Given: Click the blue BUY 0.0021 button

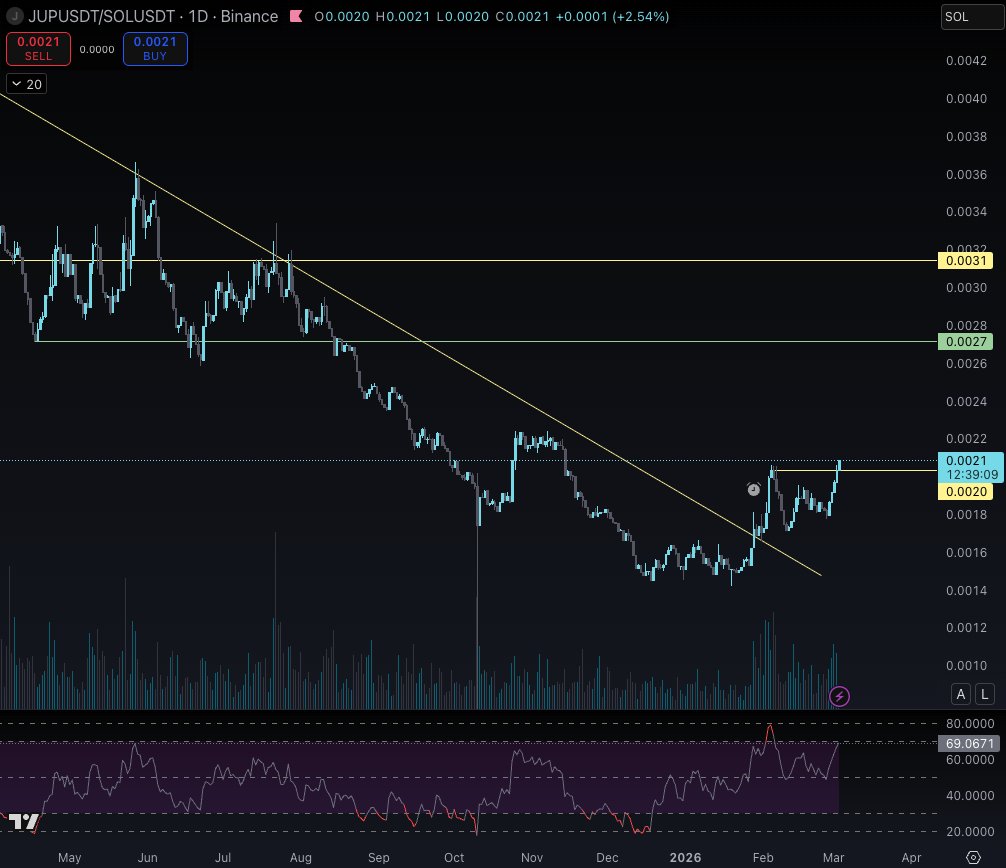Looking at the screenshot, I should click(x=155, y=49).
